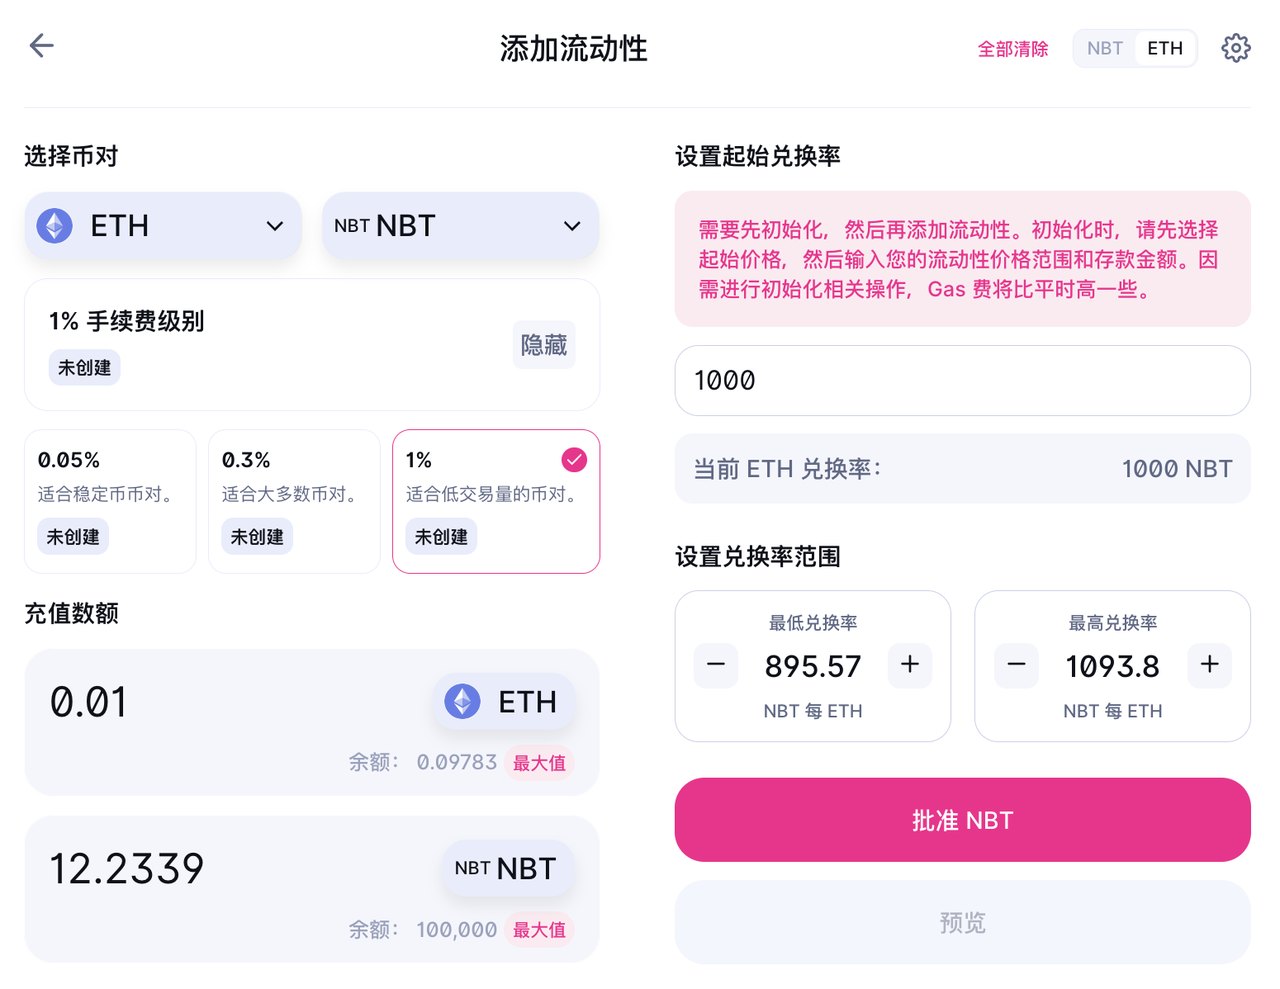Image resolution: width=1280 pixels, height=989 pixels.
Task: Click the starting rate input showing 1000
Action: coord(962,380)
